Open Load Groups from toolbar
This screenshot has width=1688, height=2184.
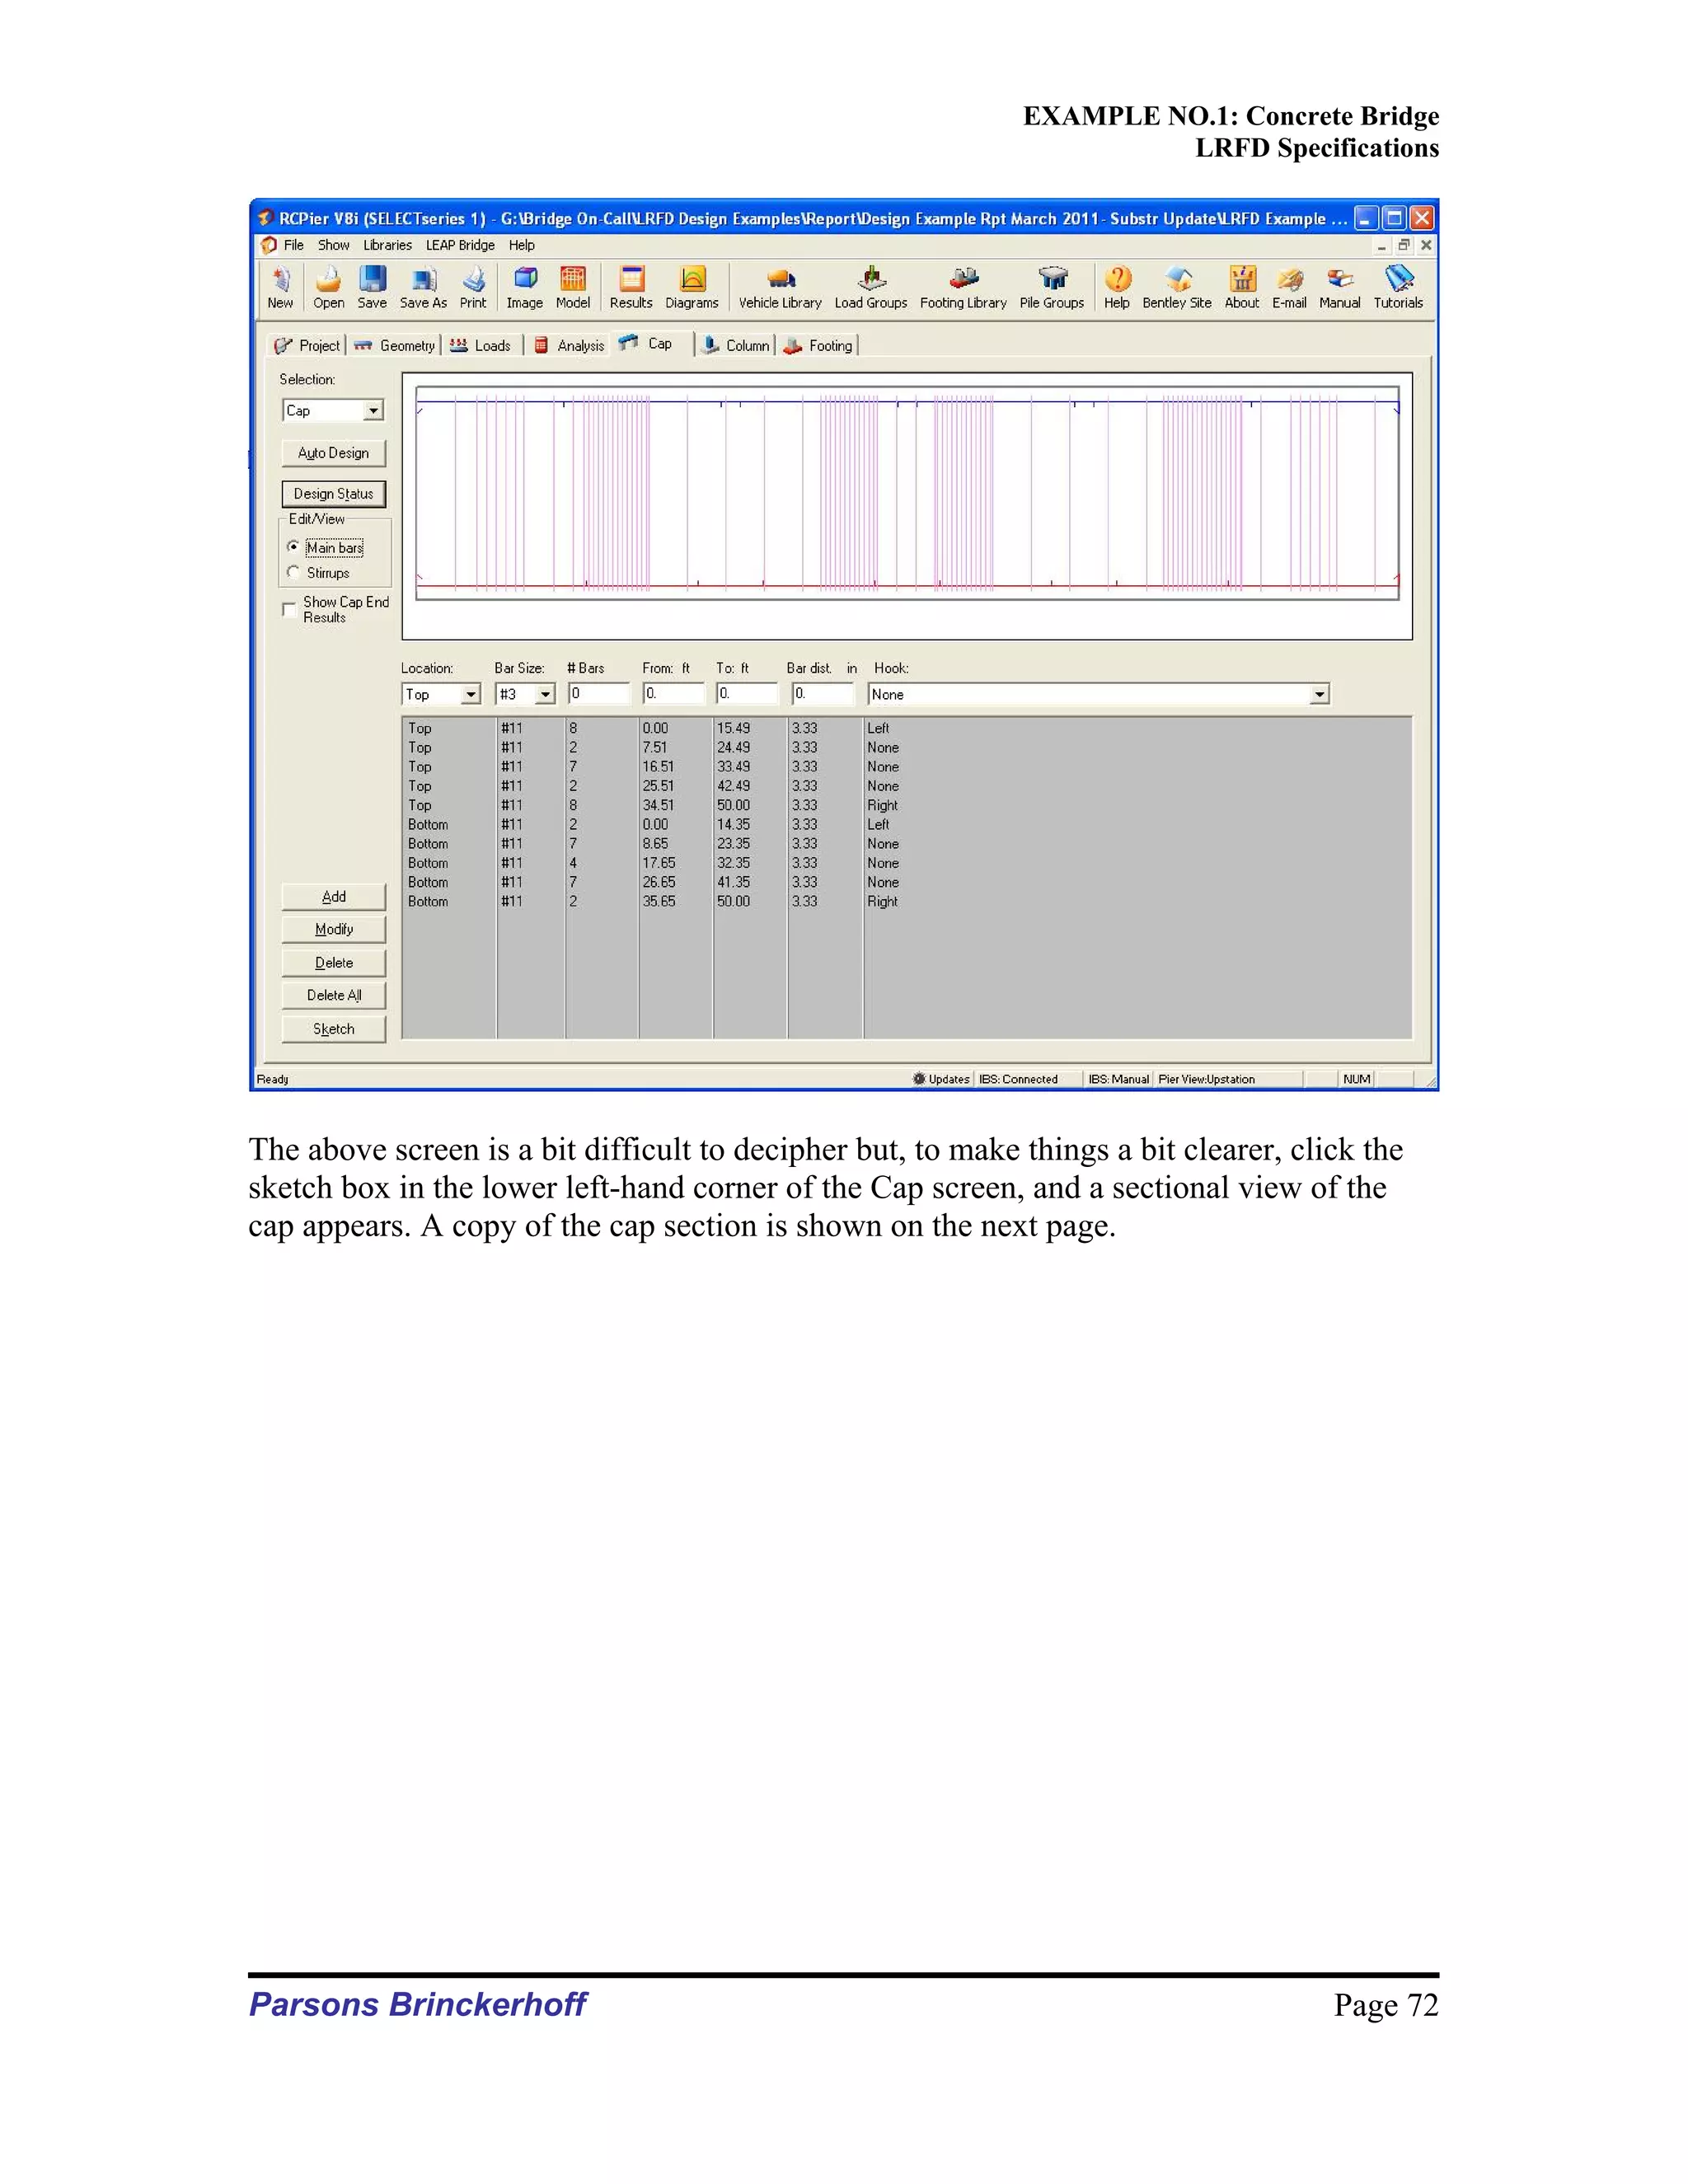[871, 288]
